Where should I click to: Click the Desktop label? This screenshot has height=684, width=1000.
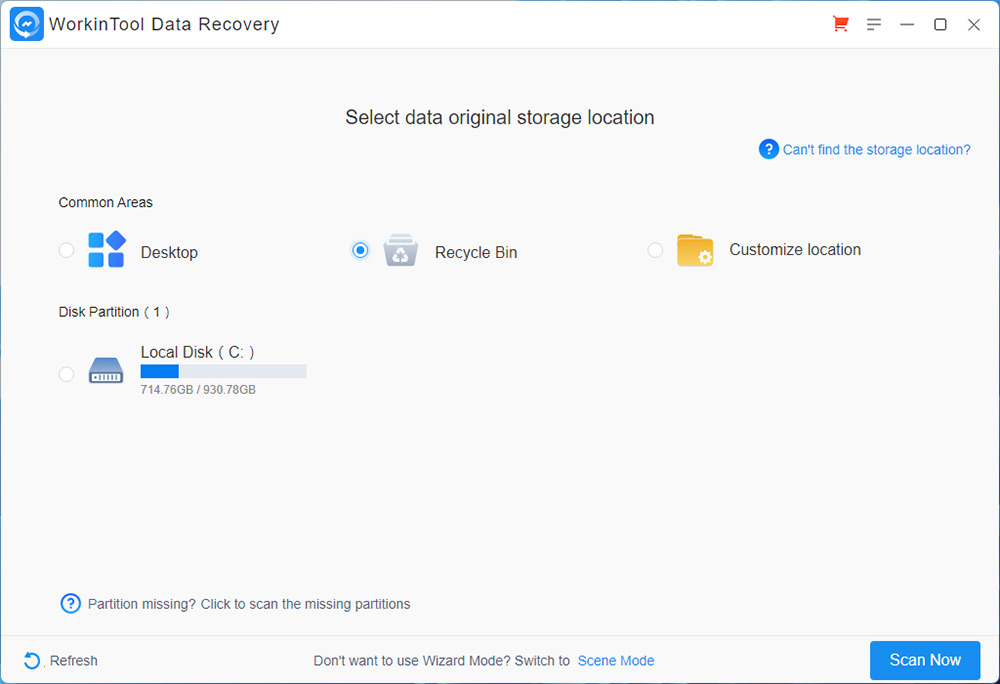(169, 252)
